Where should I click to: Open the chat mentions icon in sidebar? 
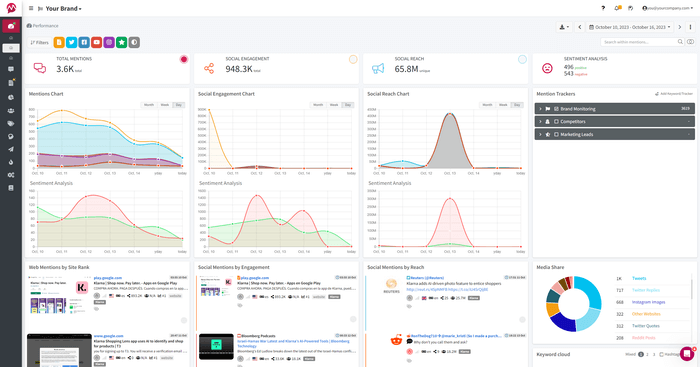pyautogui.click(x=11, y=69)
